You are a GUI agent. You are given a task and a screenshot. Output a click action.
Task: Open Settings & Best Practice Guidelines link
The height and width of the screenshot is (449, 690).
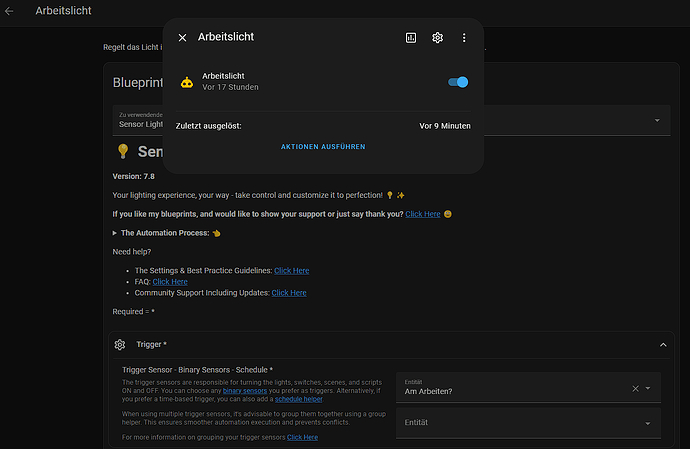click(x=291, y=271)
